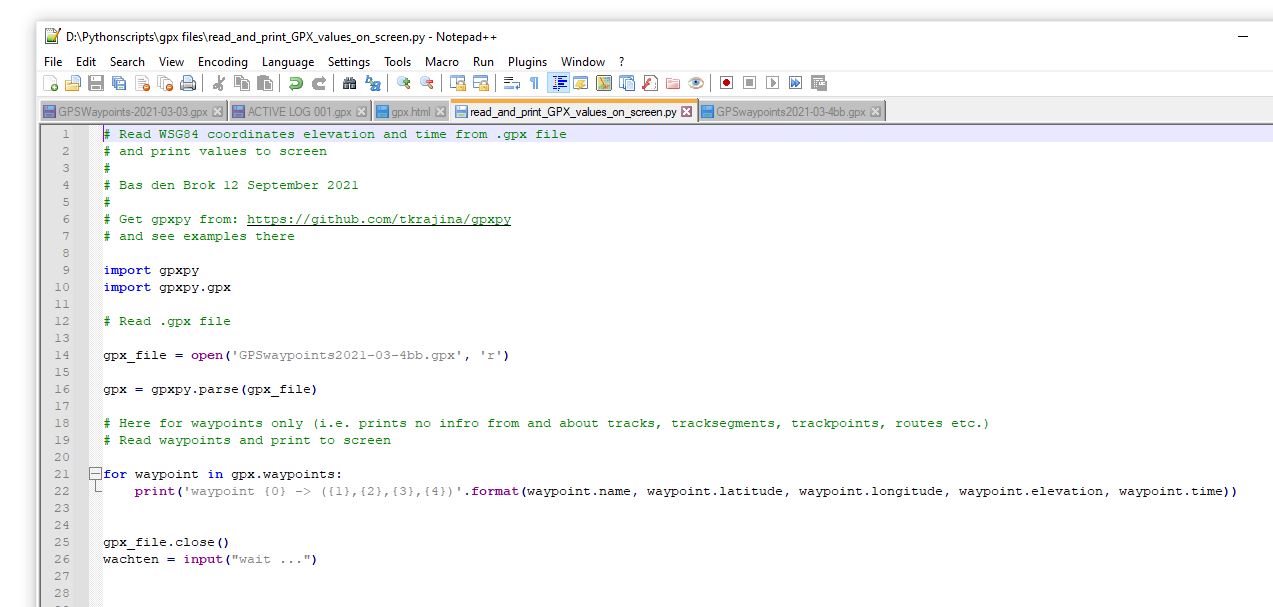Click on line number 14 in margin
1273x607 pixels.
pos(65,355)
